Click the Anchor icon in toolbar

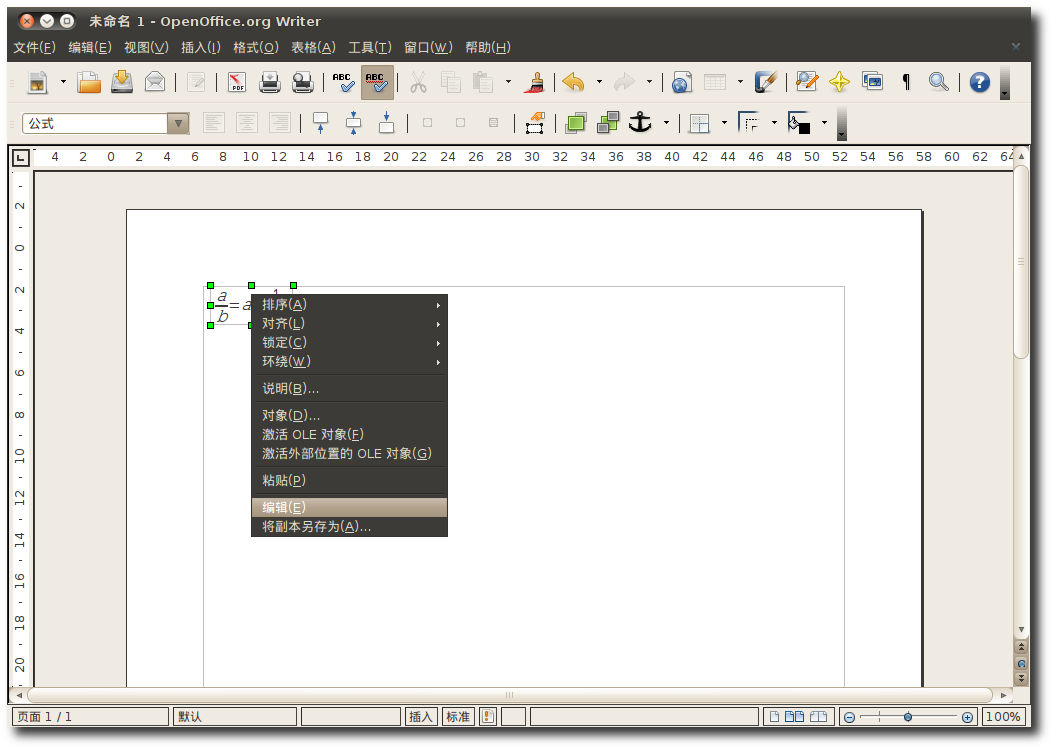point(639,123)
